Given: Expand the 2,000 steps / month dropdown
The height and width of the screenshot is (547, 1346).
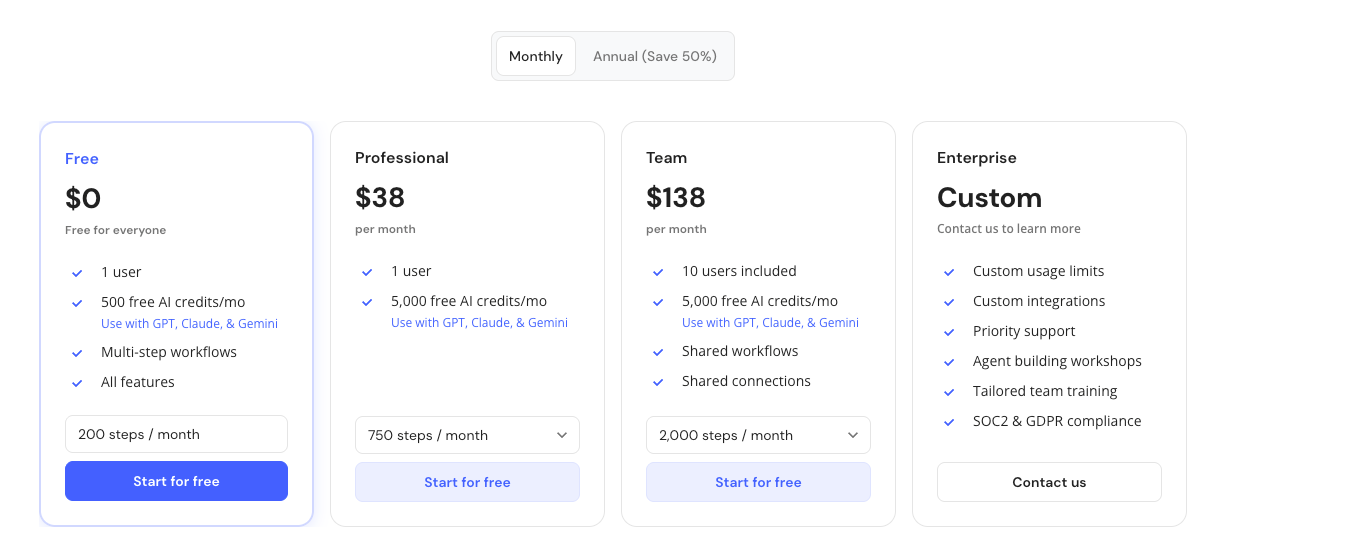Looking at the screenshot, I should point(758,435).
